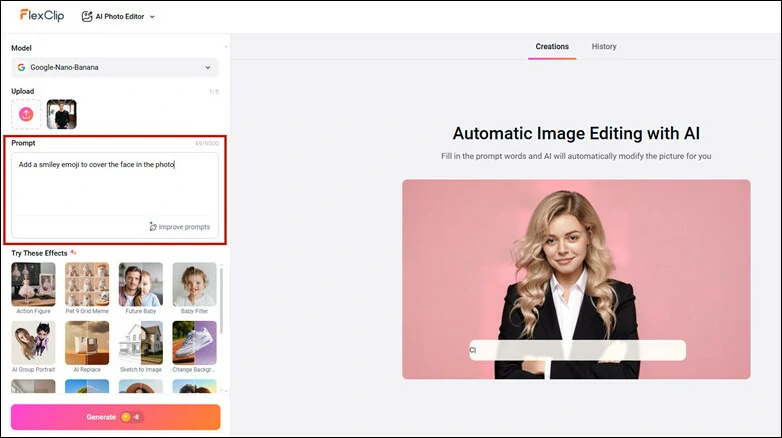Image resolution: width=782 pixels, height=438 pixels.
Task: Click the sample woman preview image
Action: click(576, 279)
